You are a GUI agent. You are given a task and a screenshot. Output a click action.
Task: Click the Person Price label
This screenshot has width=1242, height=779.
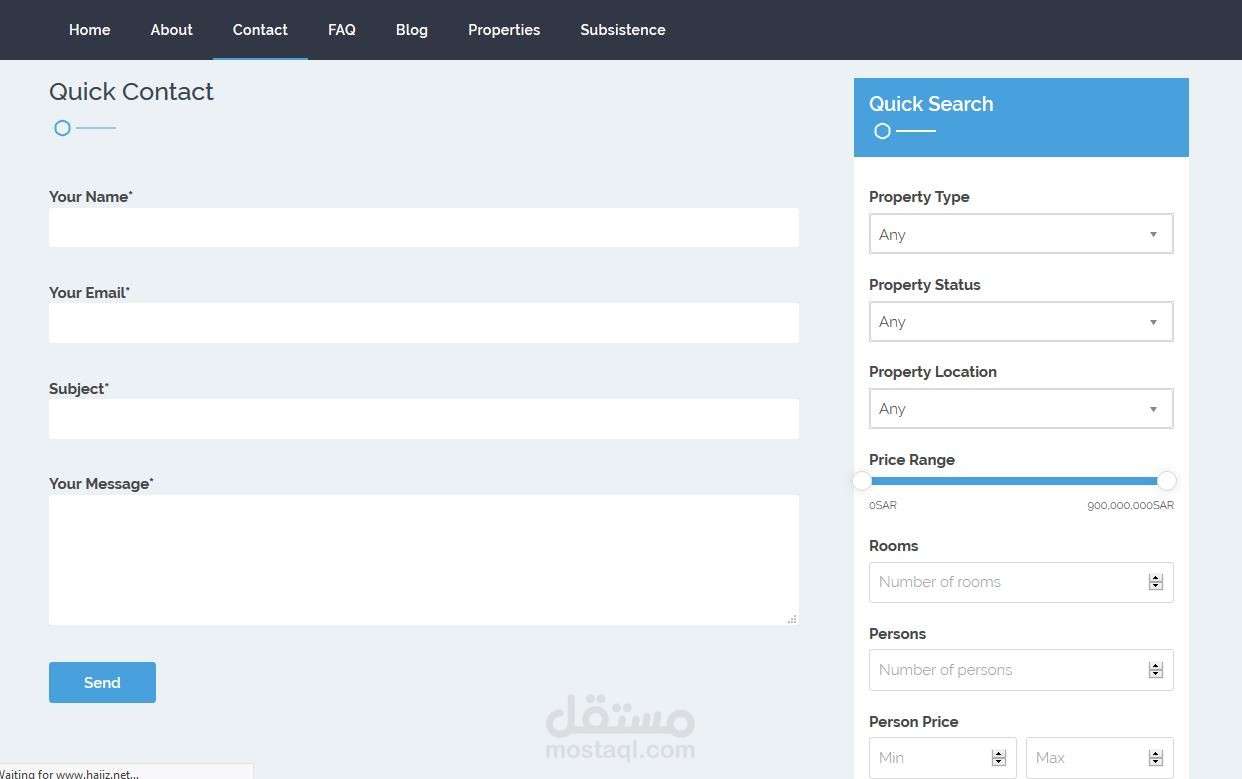pos(914,722)
